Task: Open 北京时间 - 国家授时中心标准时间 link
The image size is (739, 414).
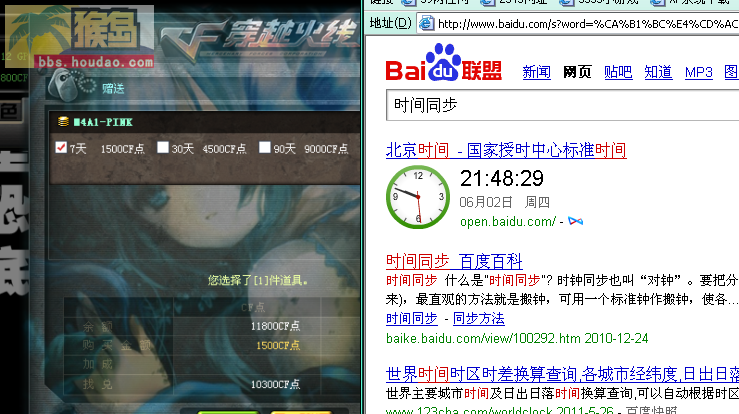Action: (x=506, y=150)
